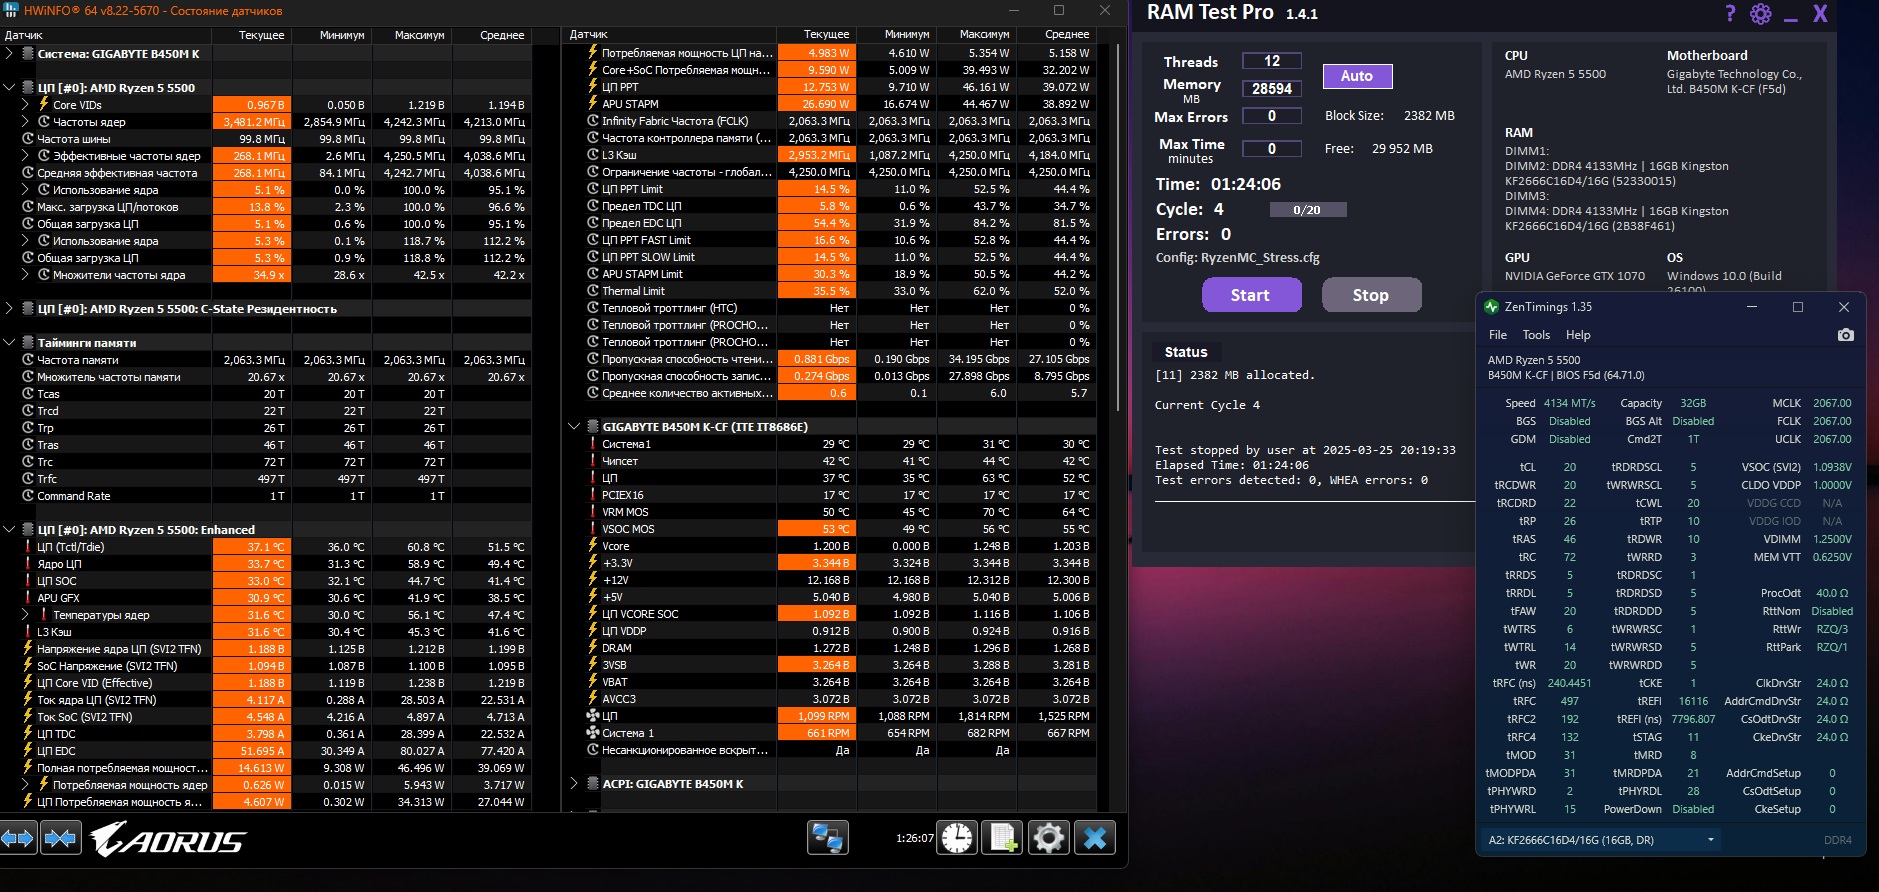This screenshot has width=1879, height=892.
Task: Open the File menu in ZenTimings
Action: click(1498, 335)
